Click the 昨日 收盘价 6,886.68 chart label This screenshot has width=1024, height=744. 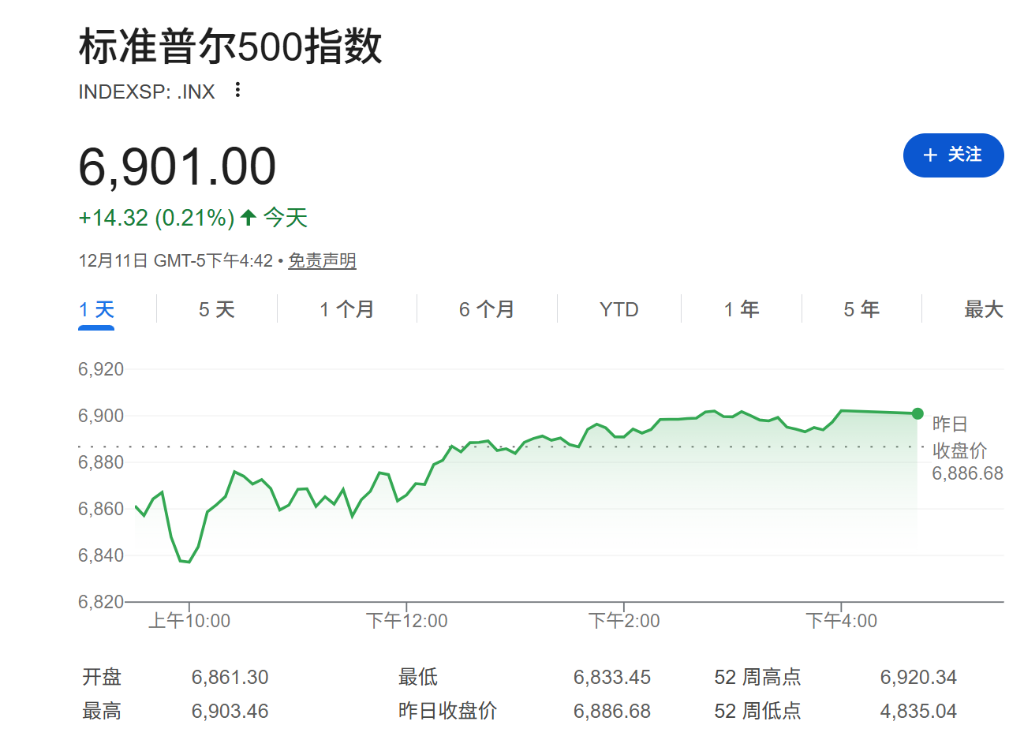pos(966,449)
